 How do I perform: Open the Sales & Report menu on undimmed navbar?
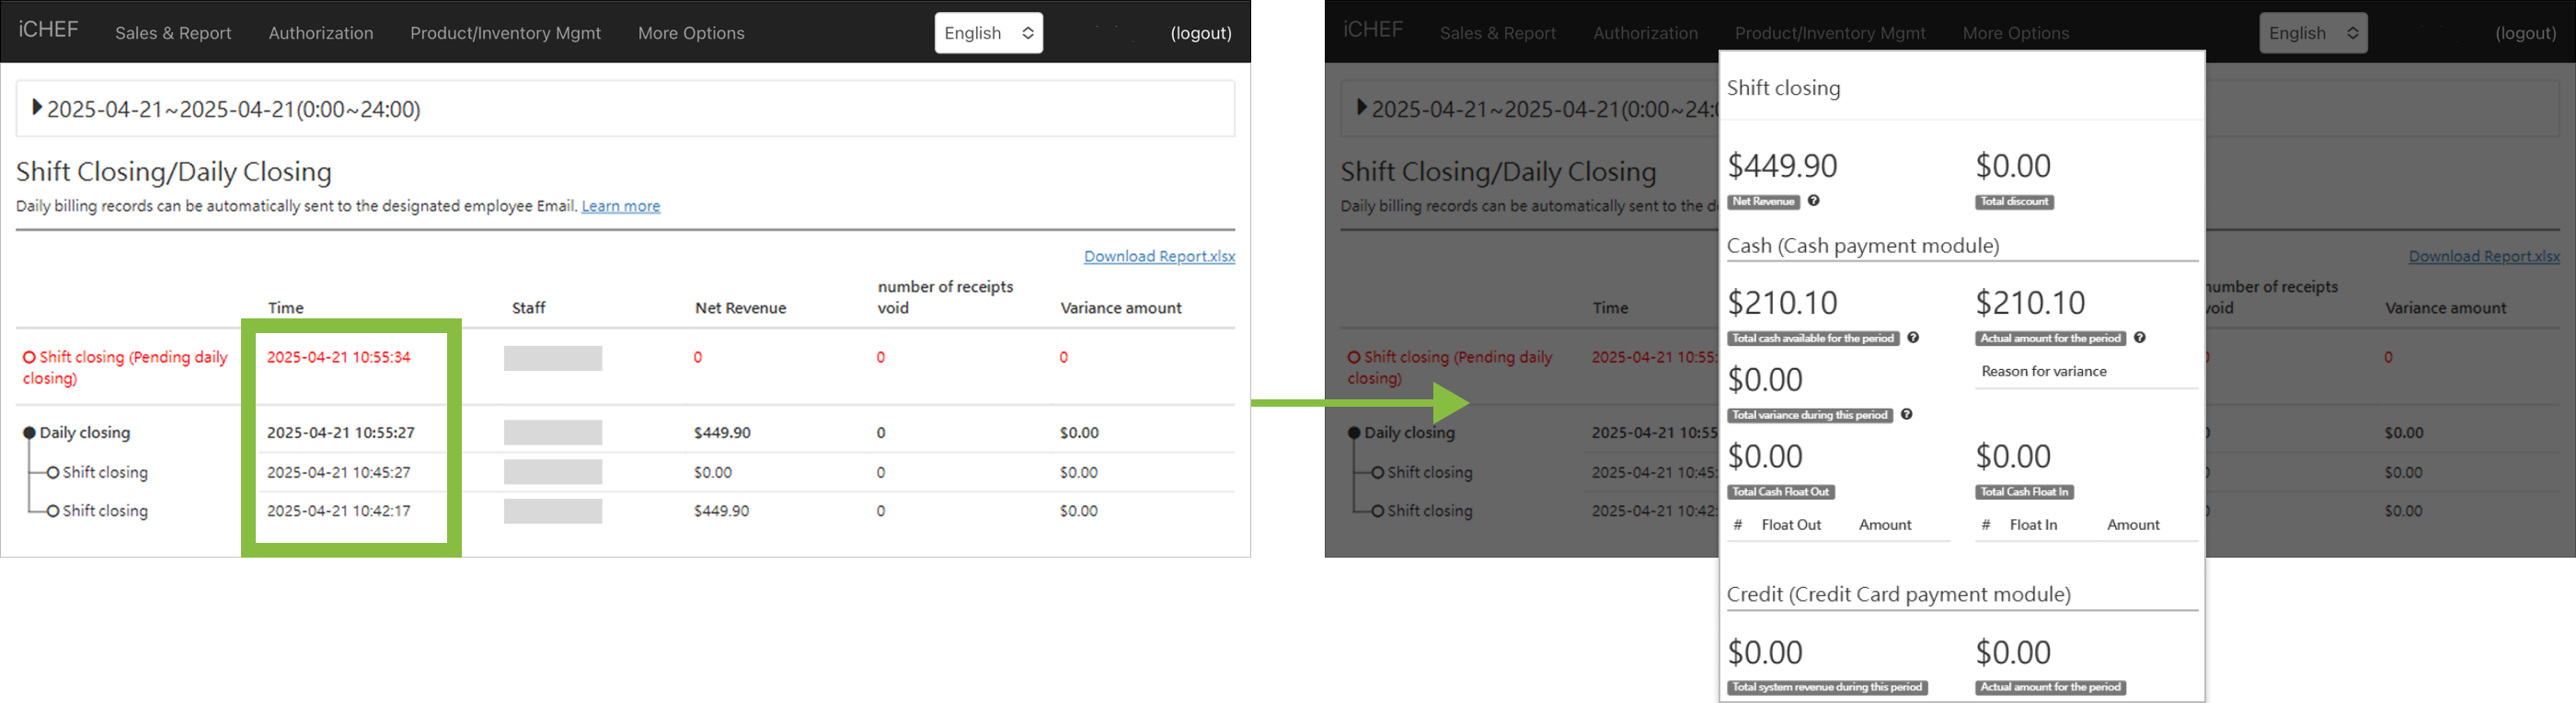[x=173, y=33]
